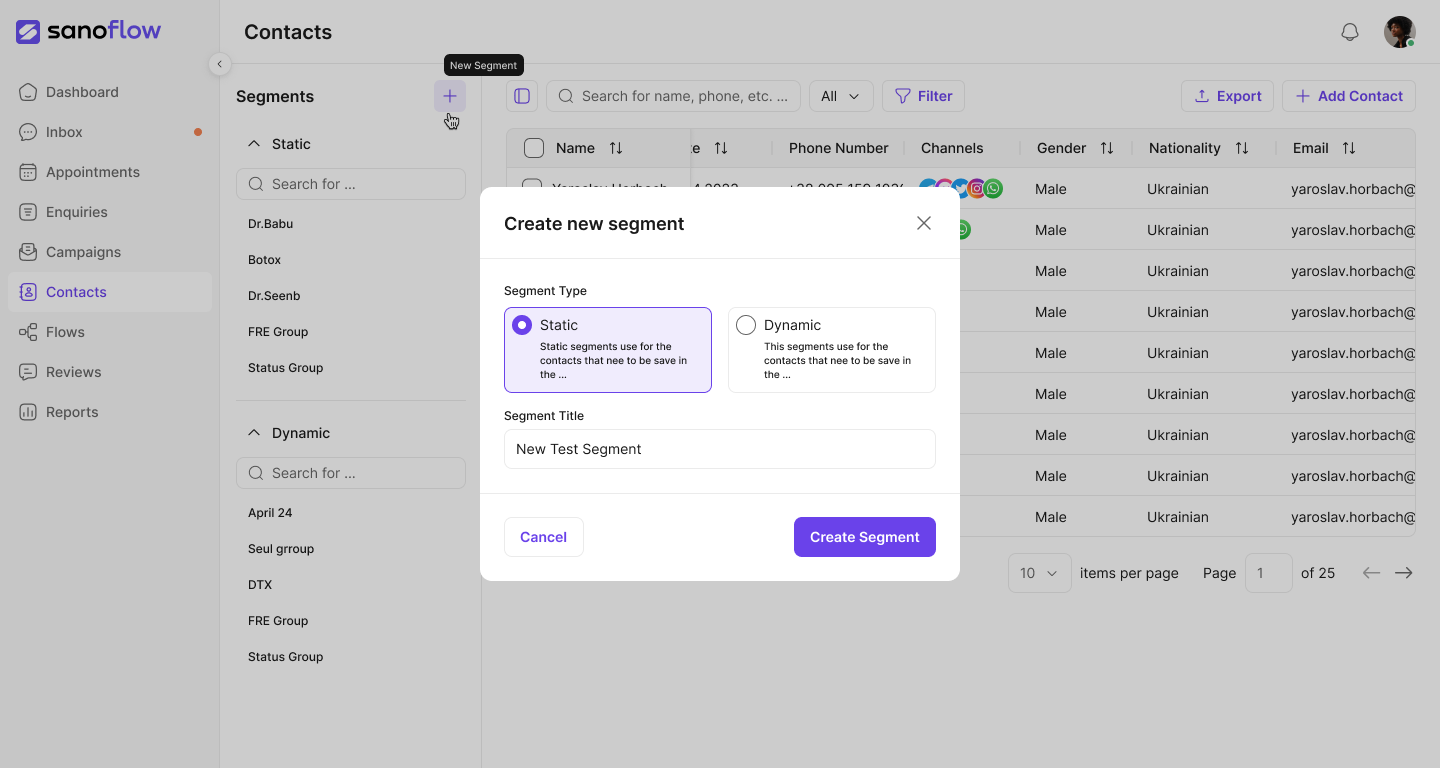The width and height of the screenshot is (1440, 768).
Task: Sort by Nationality column
Action: coord(1242,148)
